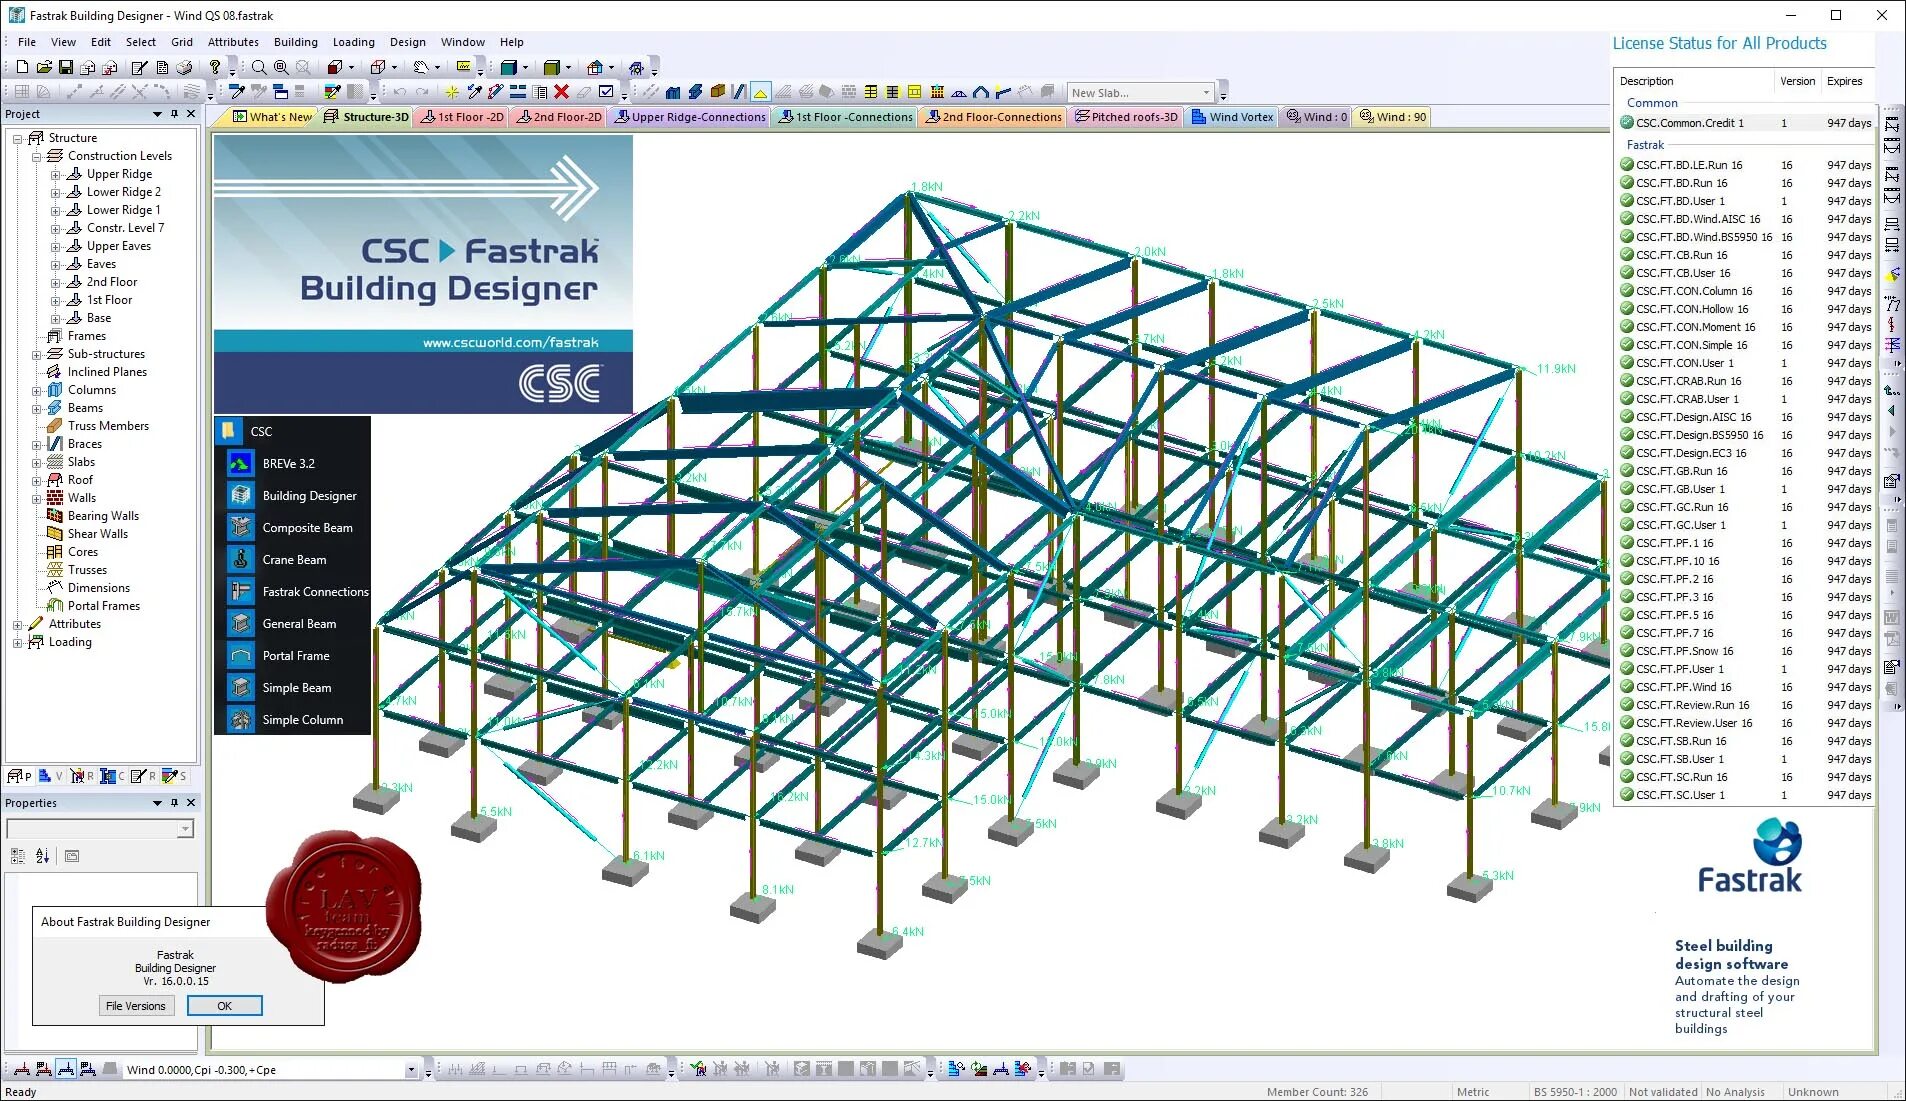Toggle categorized view in Properties panel
This screenshot has height=1101, width=1906.
click(18, 856)
